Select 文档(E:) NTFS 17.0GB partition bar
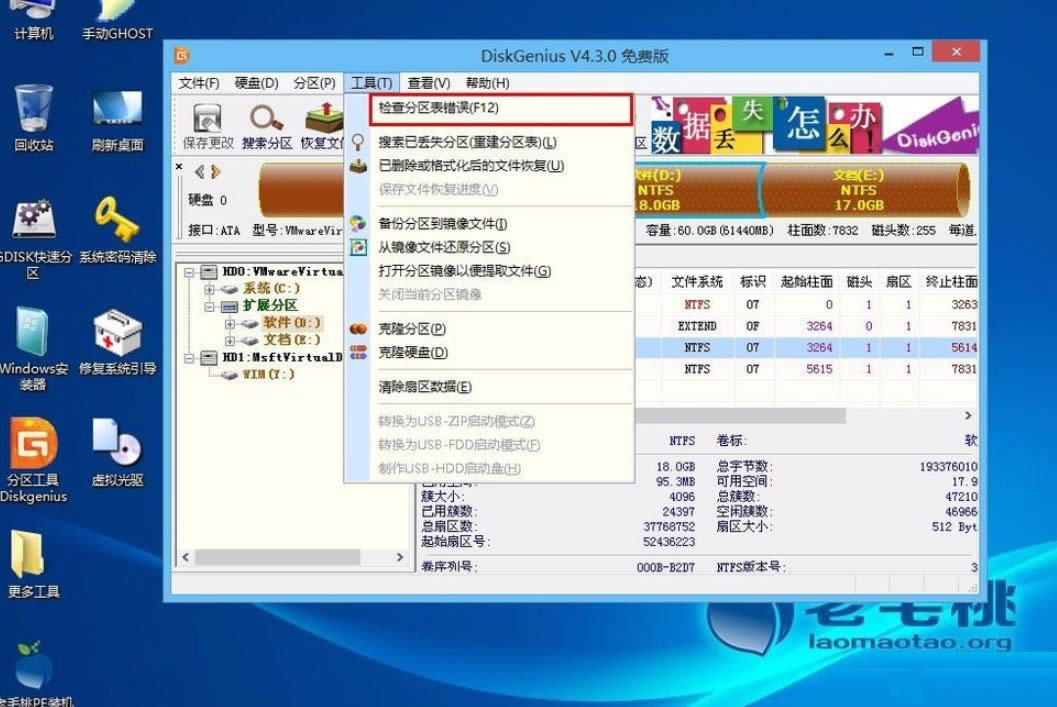Image resolution: width=1057 pixels, height=707 pixels. pos(864,189)
